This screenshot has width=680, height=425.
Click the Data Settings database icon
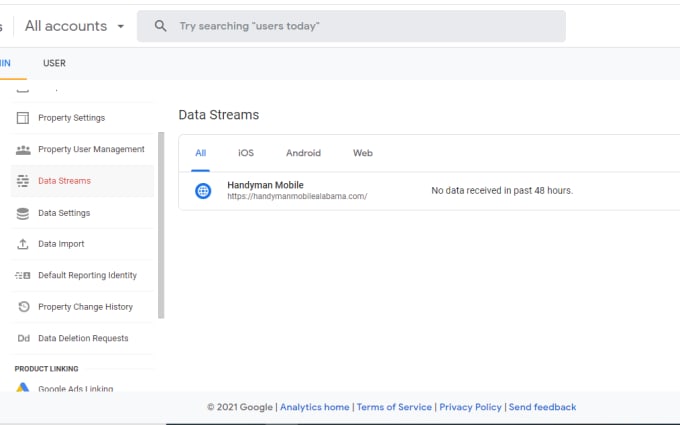pos(23,213)
